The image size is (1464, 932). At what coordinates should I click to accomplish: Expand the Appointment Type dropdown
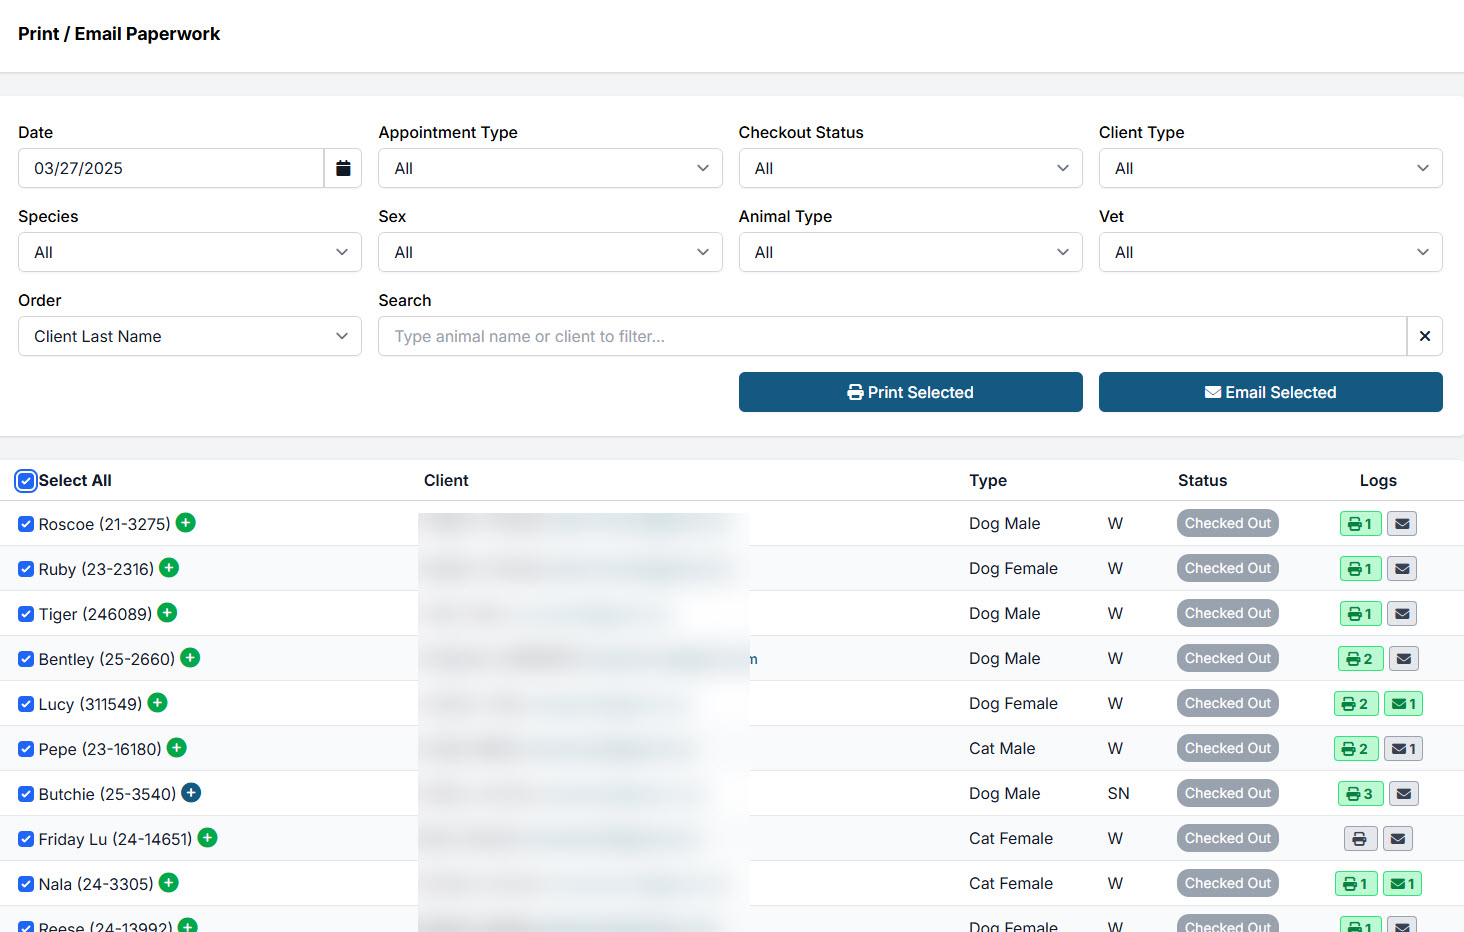click(550, 168)
